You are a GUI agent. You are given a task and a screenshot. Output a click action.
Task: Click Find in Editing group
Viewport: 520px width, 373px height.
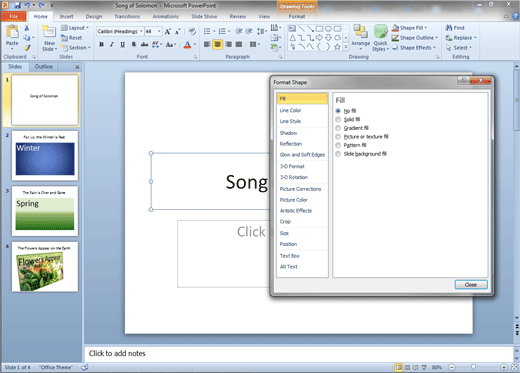click(455, 28)
